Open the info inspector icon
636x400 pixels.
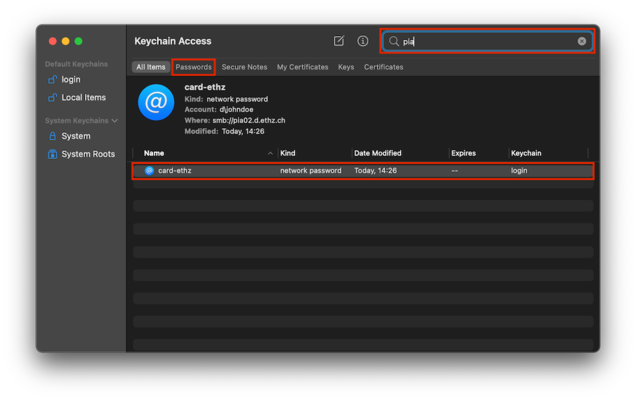(363, 41)
